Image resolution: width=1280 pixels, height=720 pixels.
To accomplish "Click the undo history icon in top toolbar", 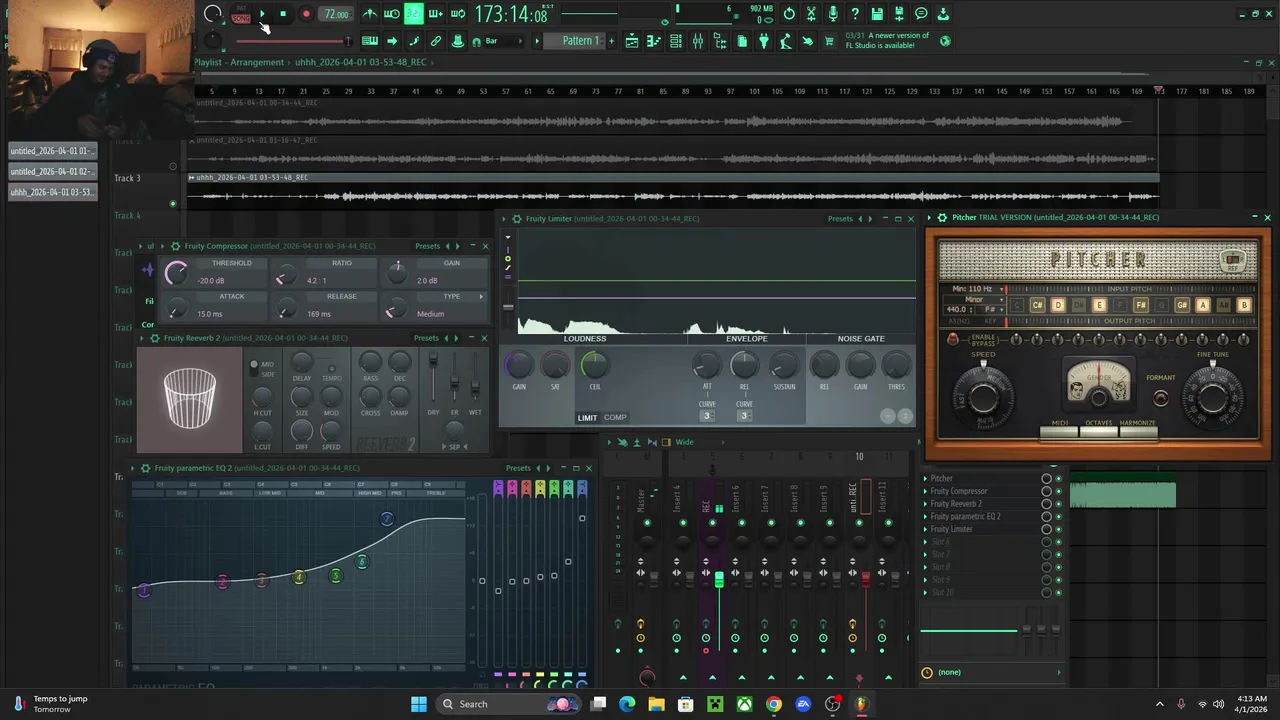I will coord(789,14).
